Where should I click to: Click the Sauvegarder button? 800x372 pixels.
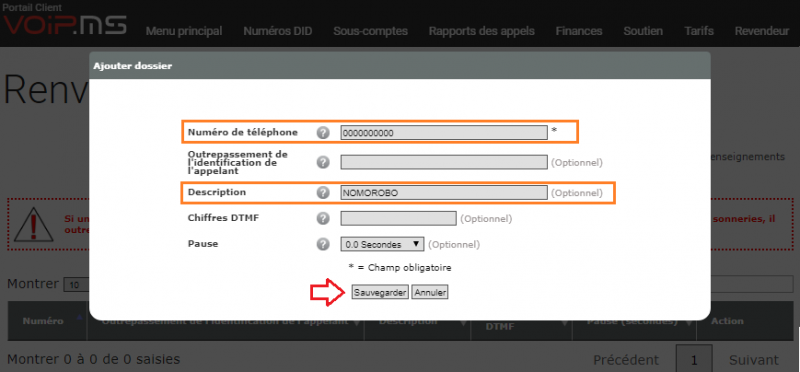point(380,292)
